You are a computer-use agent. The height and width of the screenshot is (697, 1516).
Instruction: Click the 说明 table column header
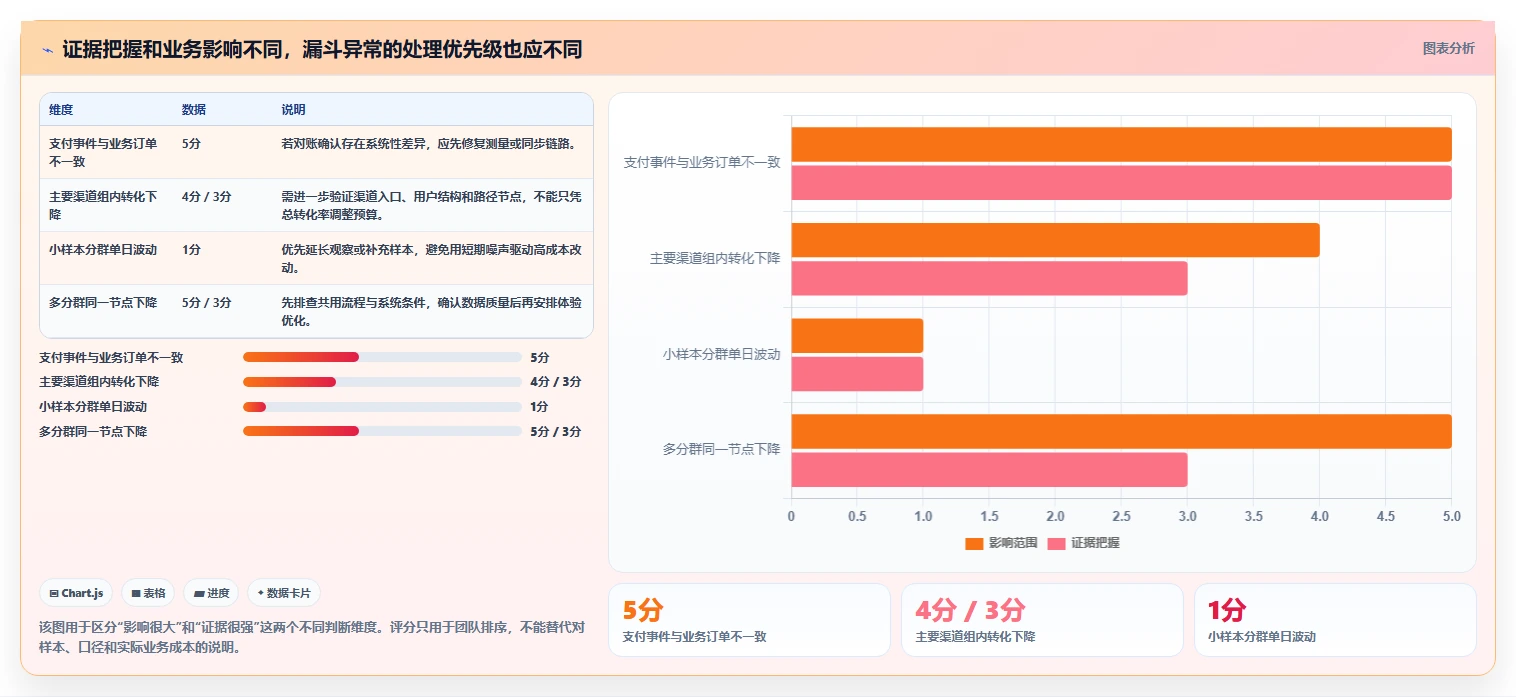coord(293,110)
